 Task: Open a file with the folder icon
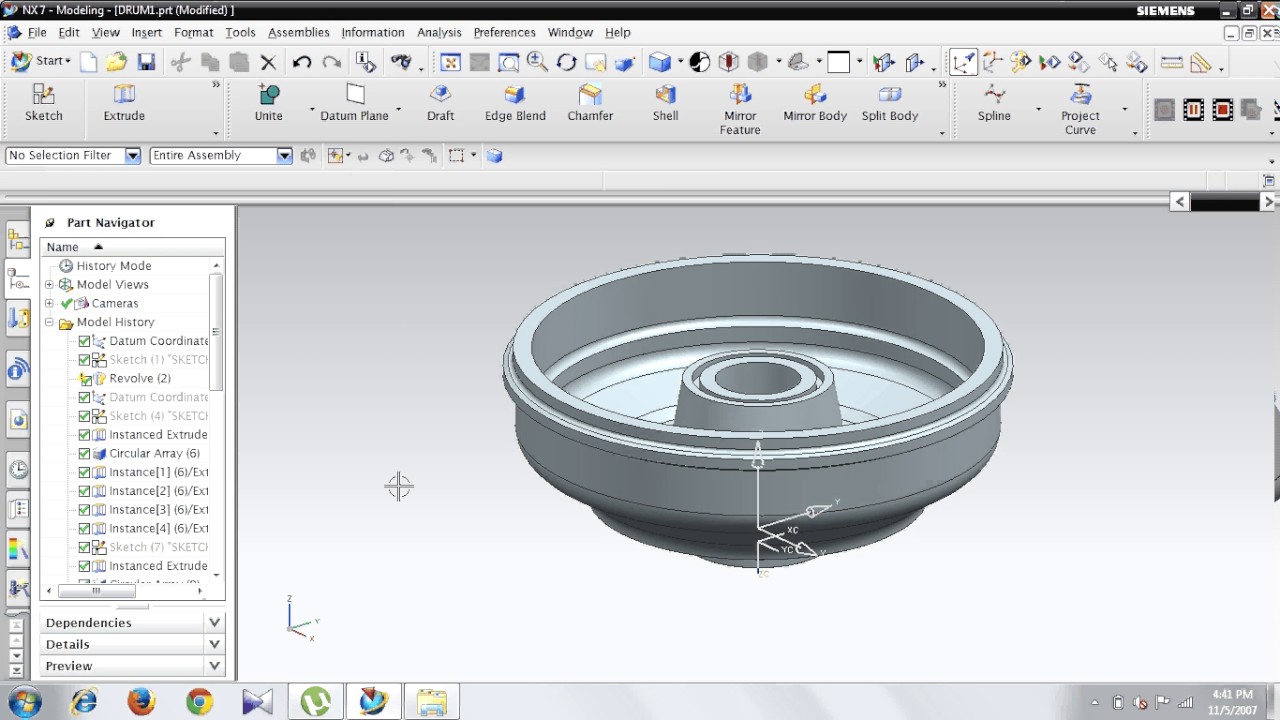[x=117, y=62]
